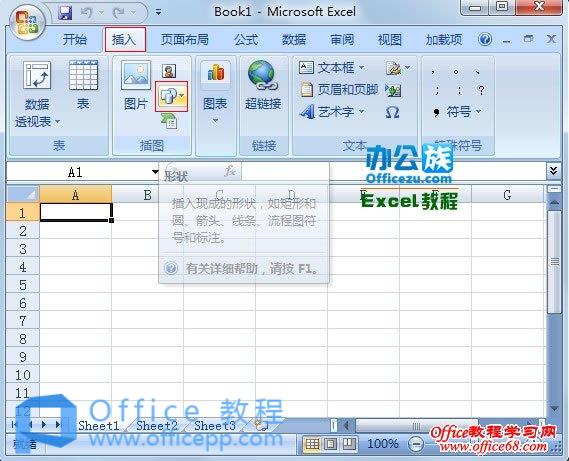569x461 pixels.
Task: Redo the last action
Action: click(119, 13)
